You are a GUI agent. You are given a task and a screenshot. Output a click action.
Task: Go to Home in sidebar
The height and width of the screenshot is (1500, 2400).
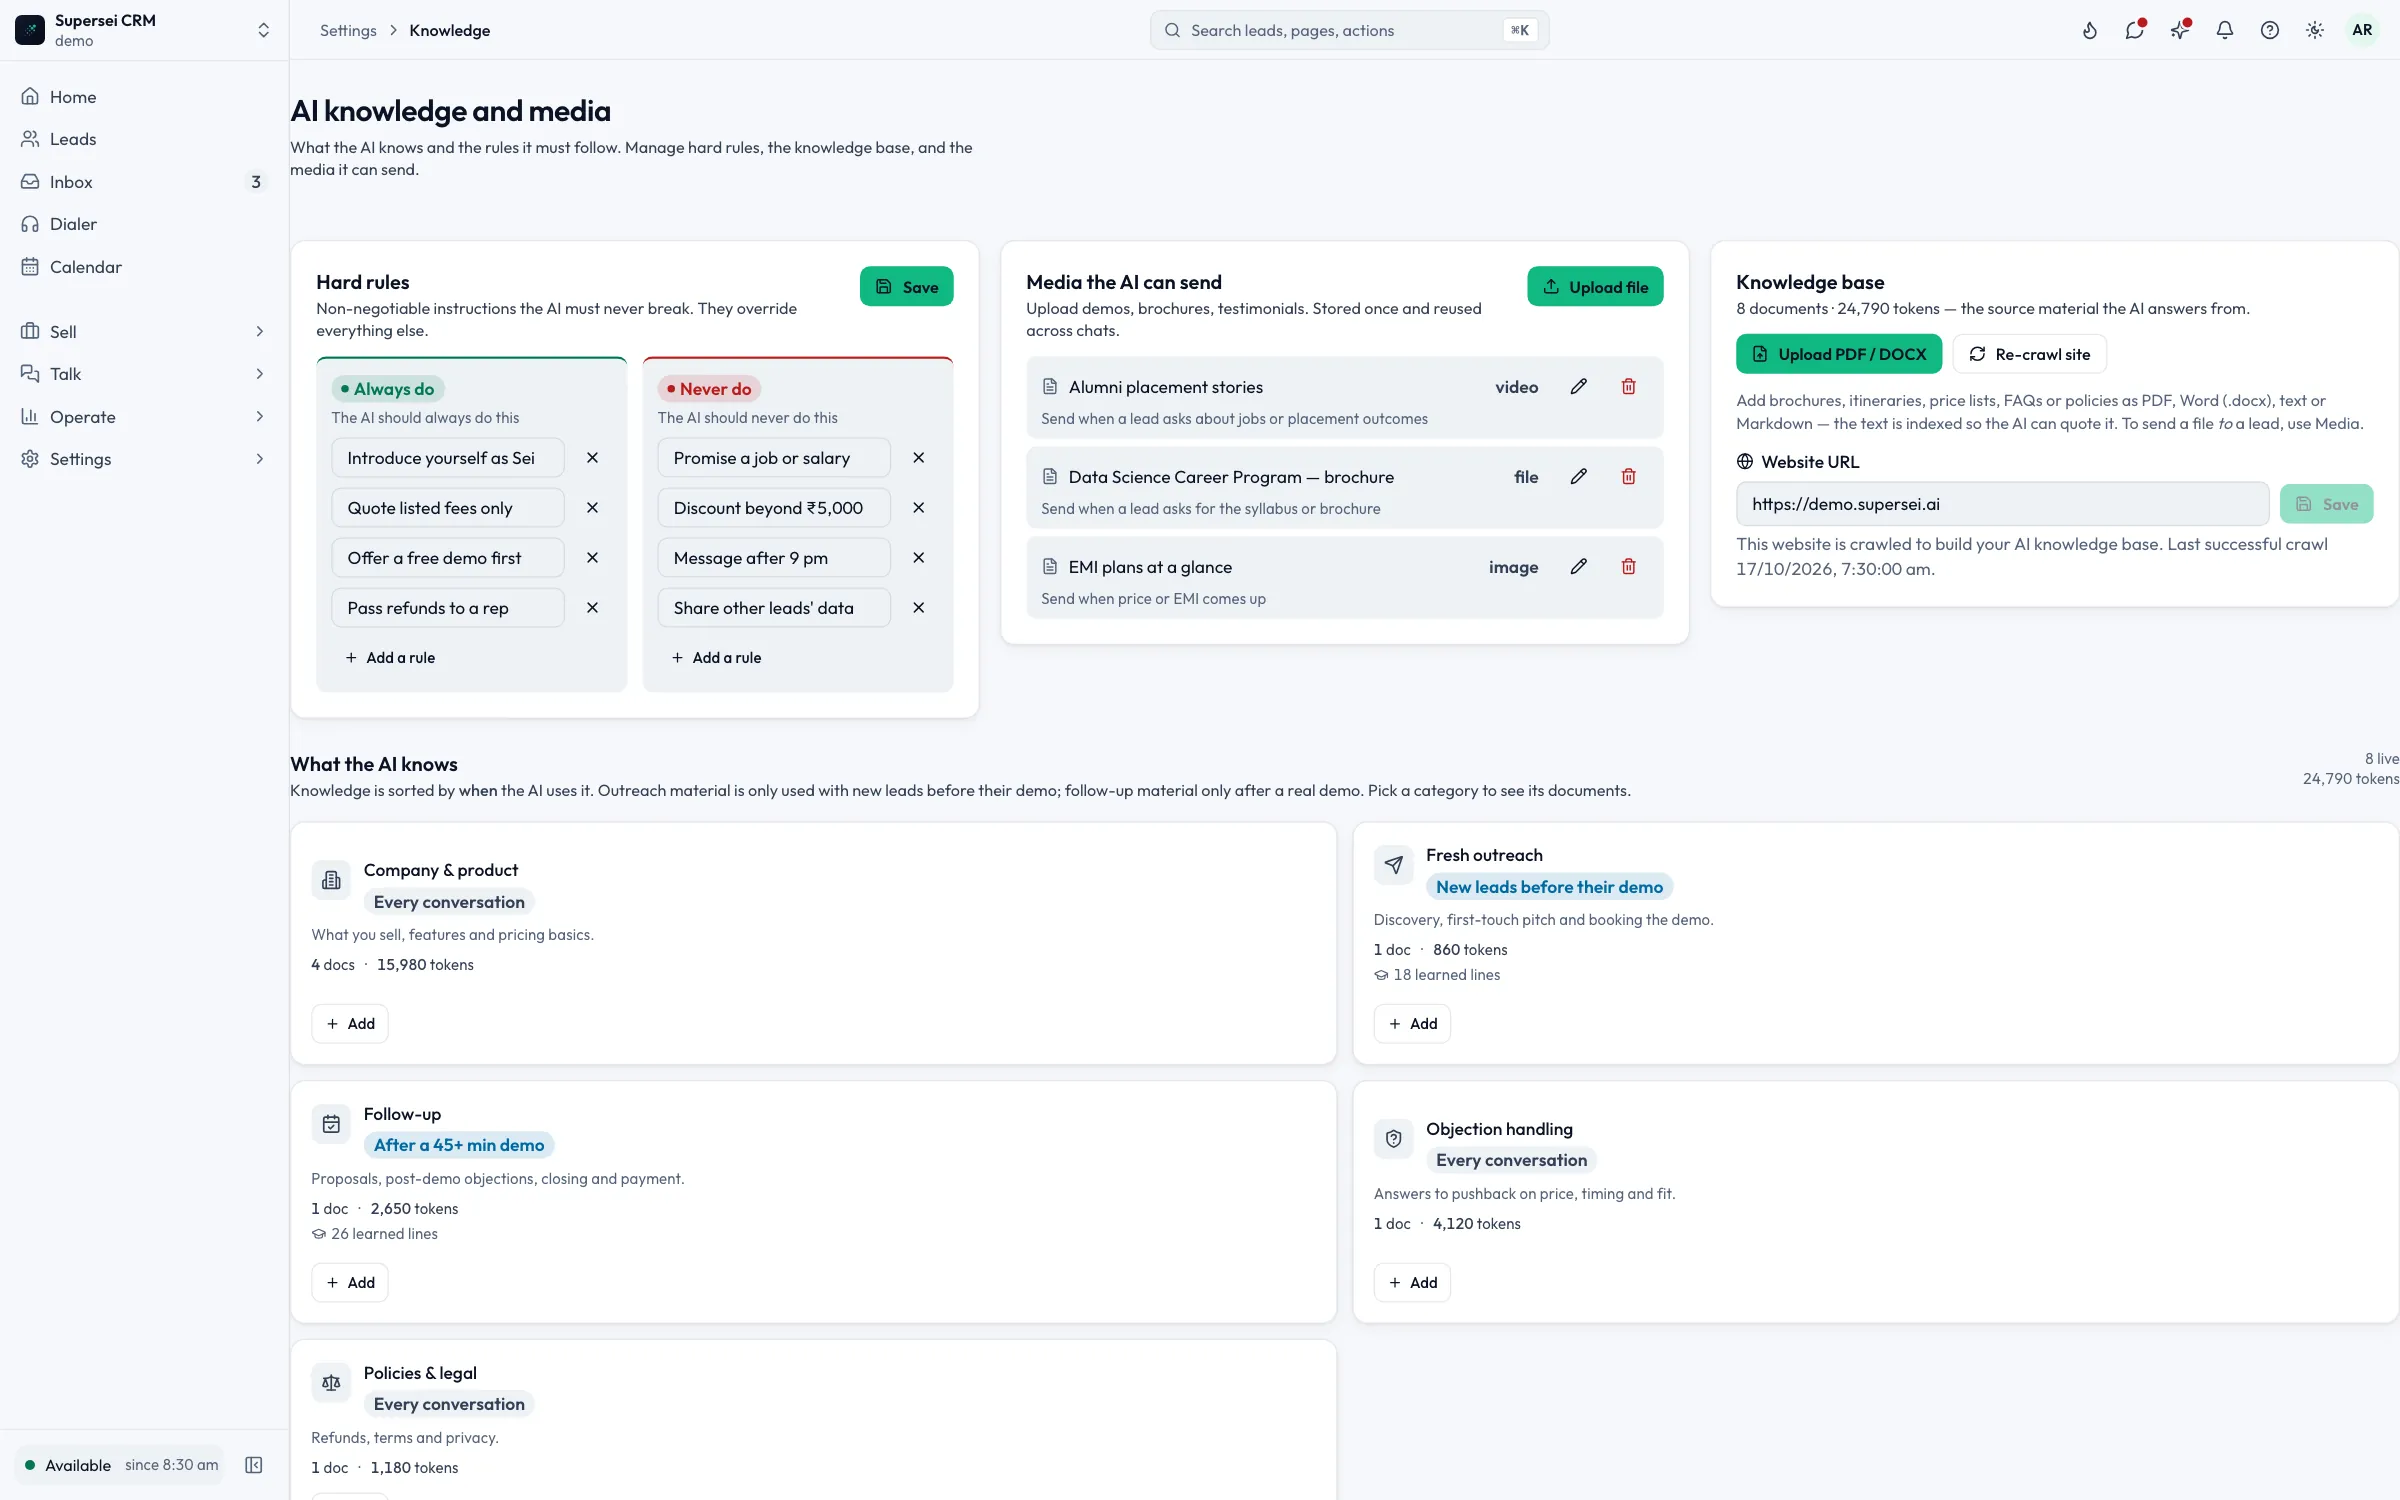coord(144,97)
